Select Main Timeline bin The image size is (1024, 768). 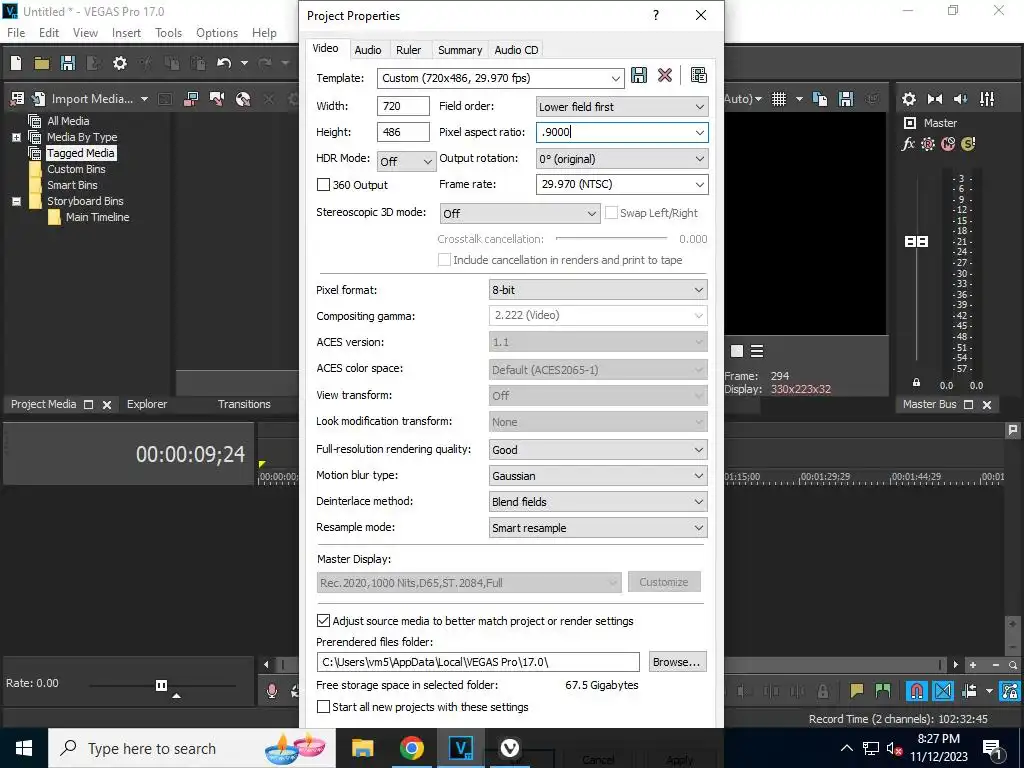click(97, 217)
